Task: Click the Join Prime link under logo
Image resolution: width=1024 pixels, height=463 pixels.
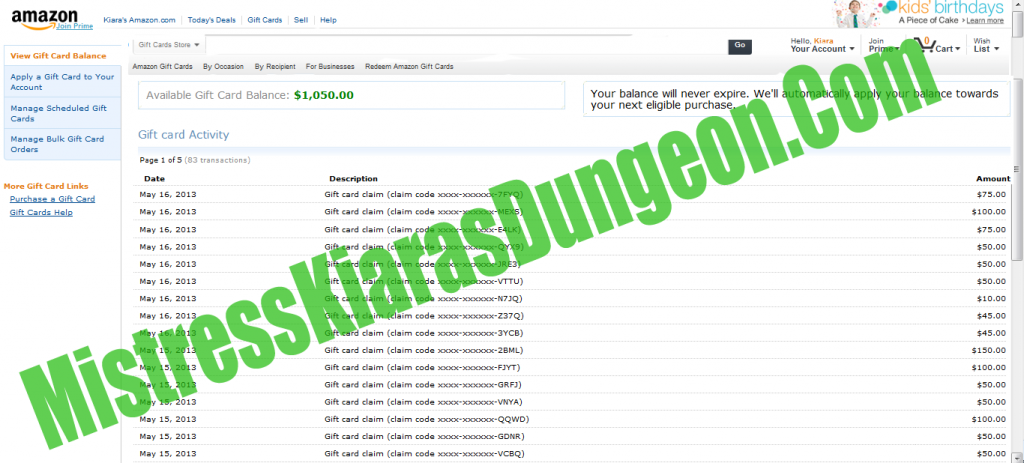Action: tap(74, 26)
